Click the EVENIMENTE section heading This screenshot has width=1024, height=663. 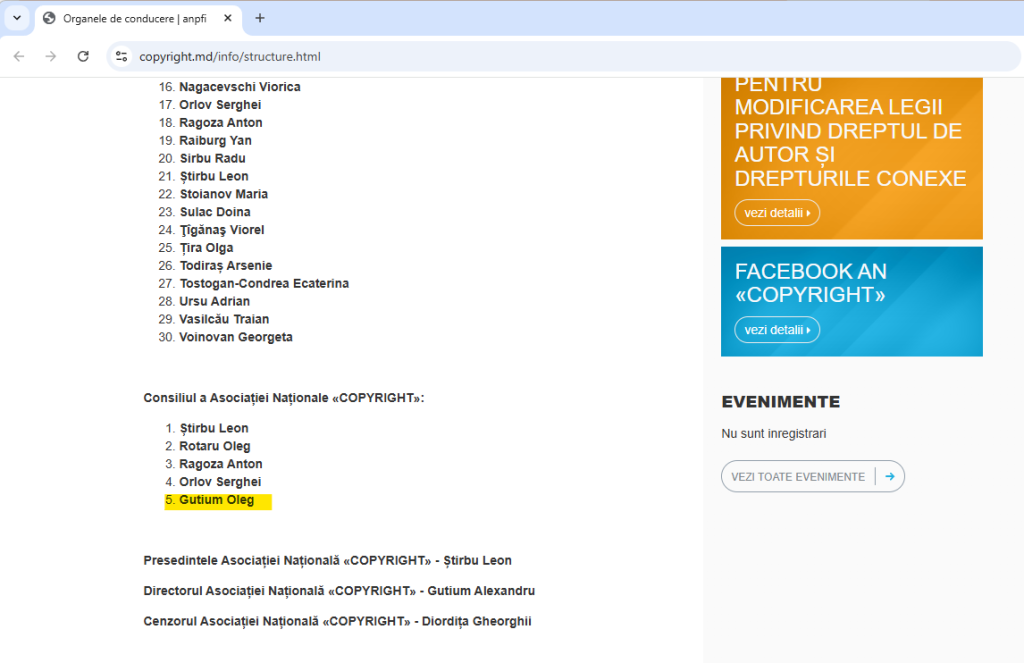(x=780, y=402)
